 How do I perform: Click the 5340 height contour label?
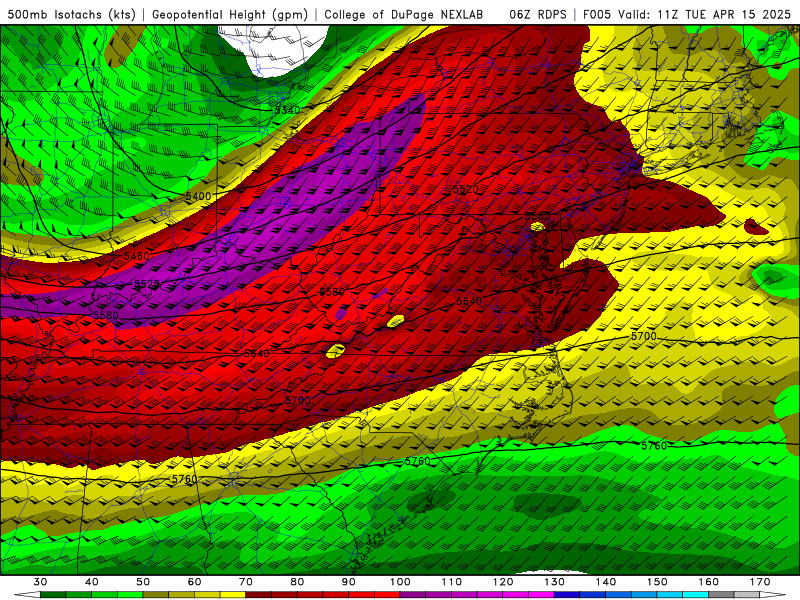(287, 110)
